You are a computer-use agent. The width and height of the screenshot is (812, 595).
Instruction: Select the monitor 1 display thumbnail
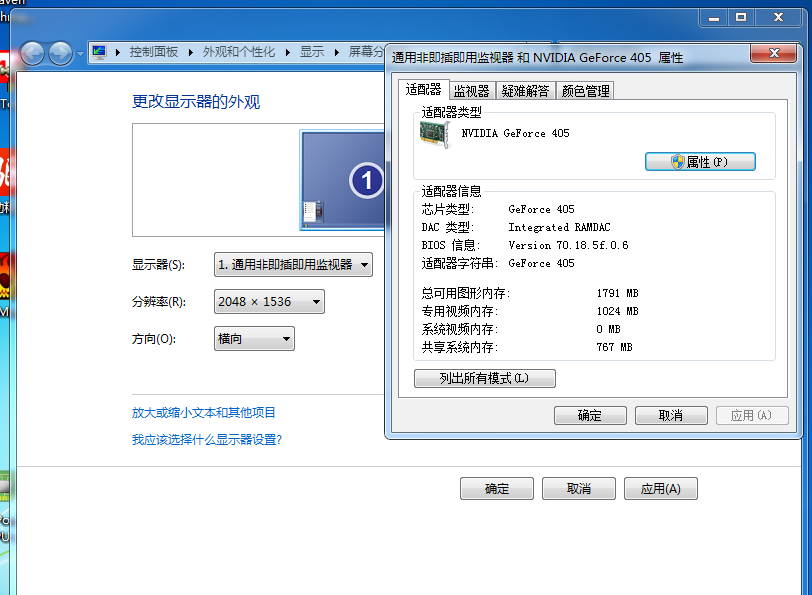click(x=343, y=180)
